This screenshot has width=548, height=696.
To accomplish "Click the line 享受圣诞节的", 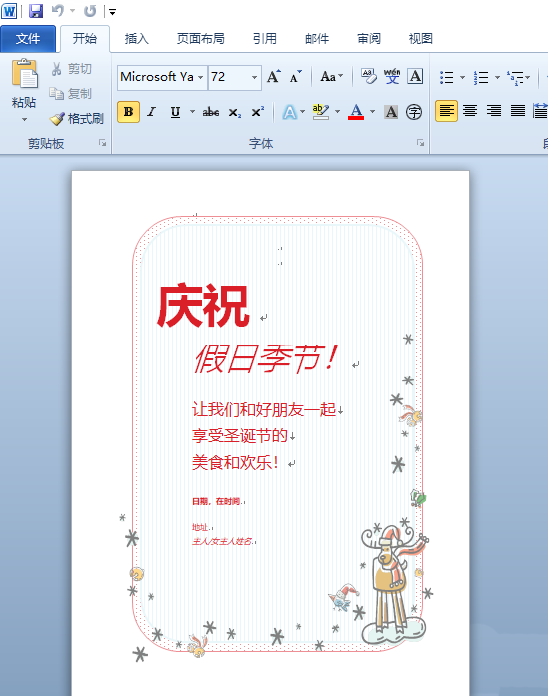I will pyautogui.click(x=240, y=436).
